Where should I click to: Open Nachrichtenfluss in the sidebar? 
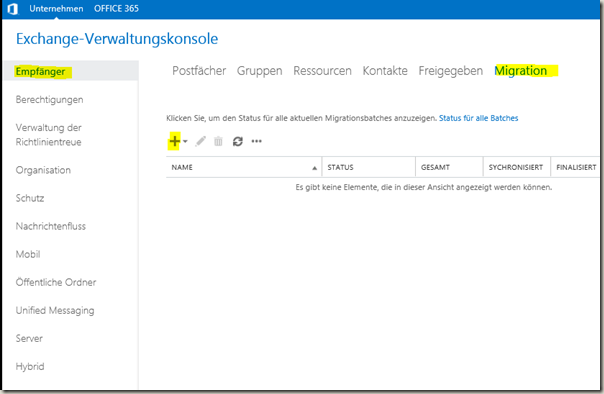point(50,226)
